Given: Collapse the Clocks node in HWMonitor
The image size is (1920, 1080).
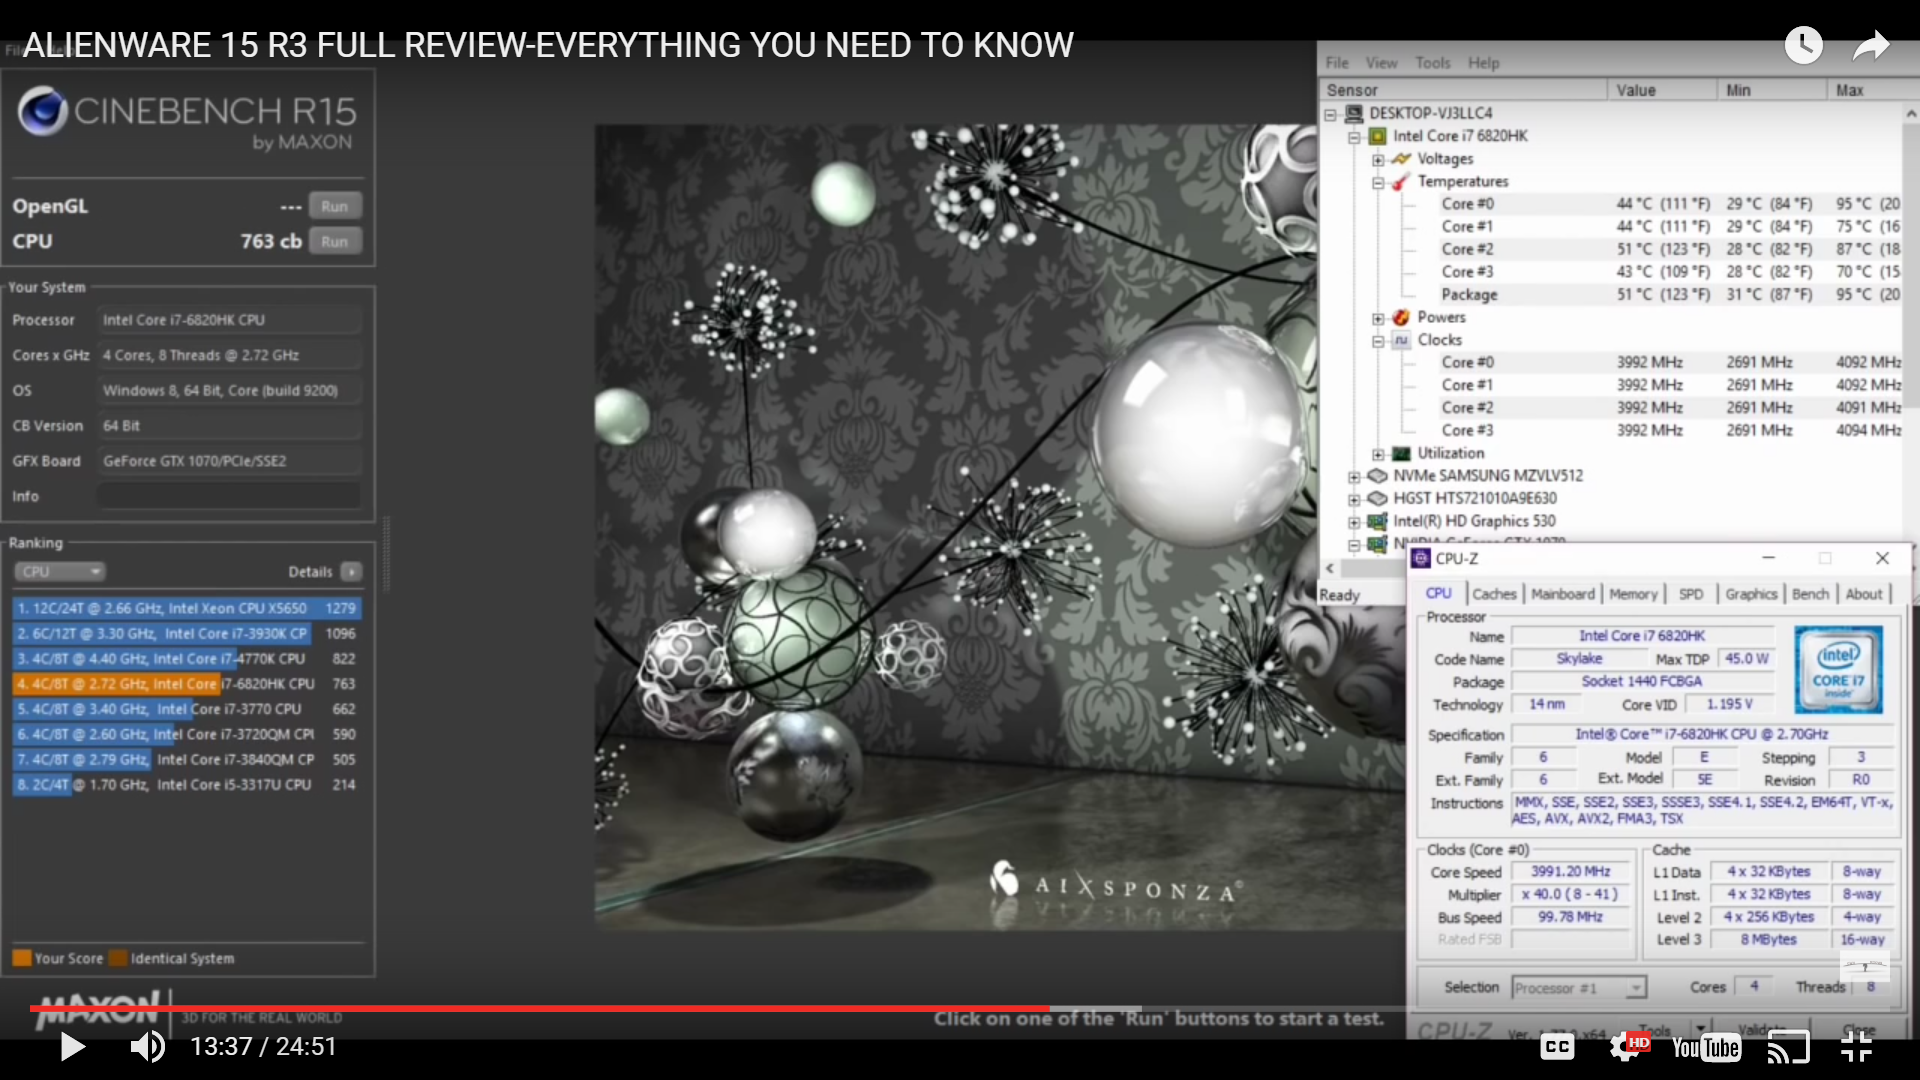Looking at the screenshot, I should point(1379,341).
